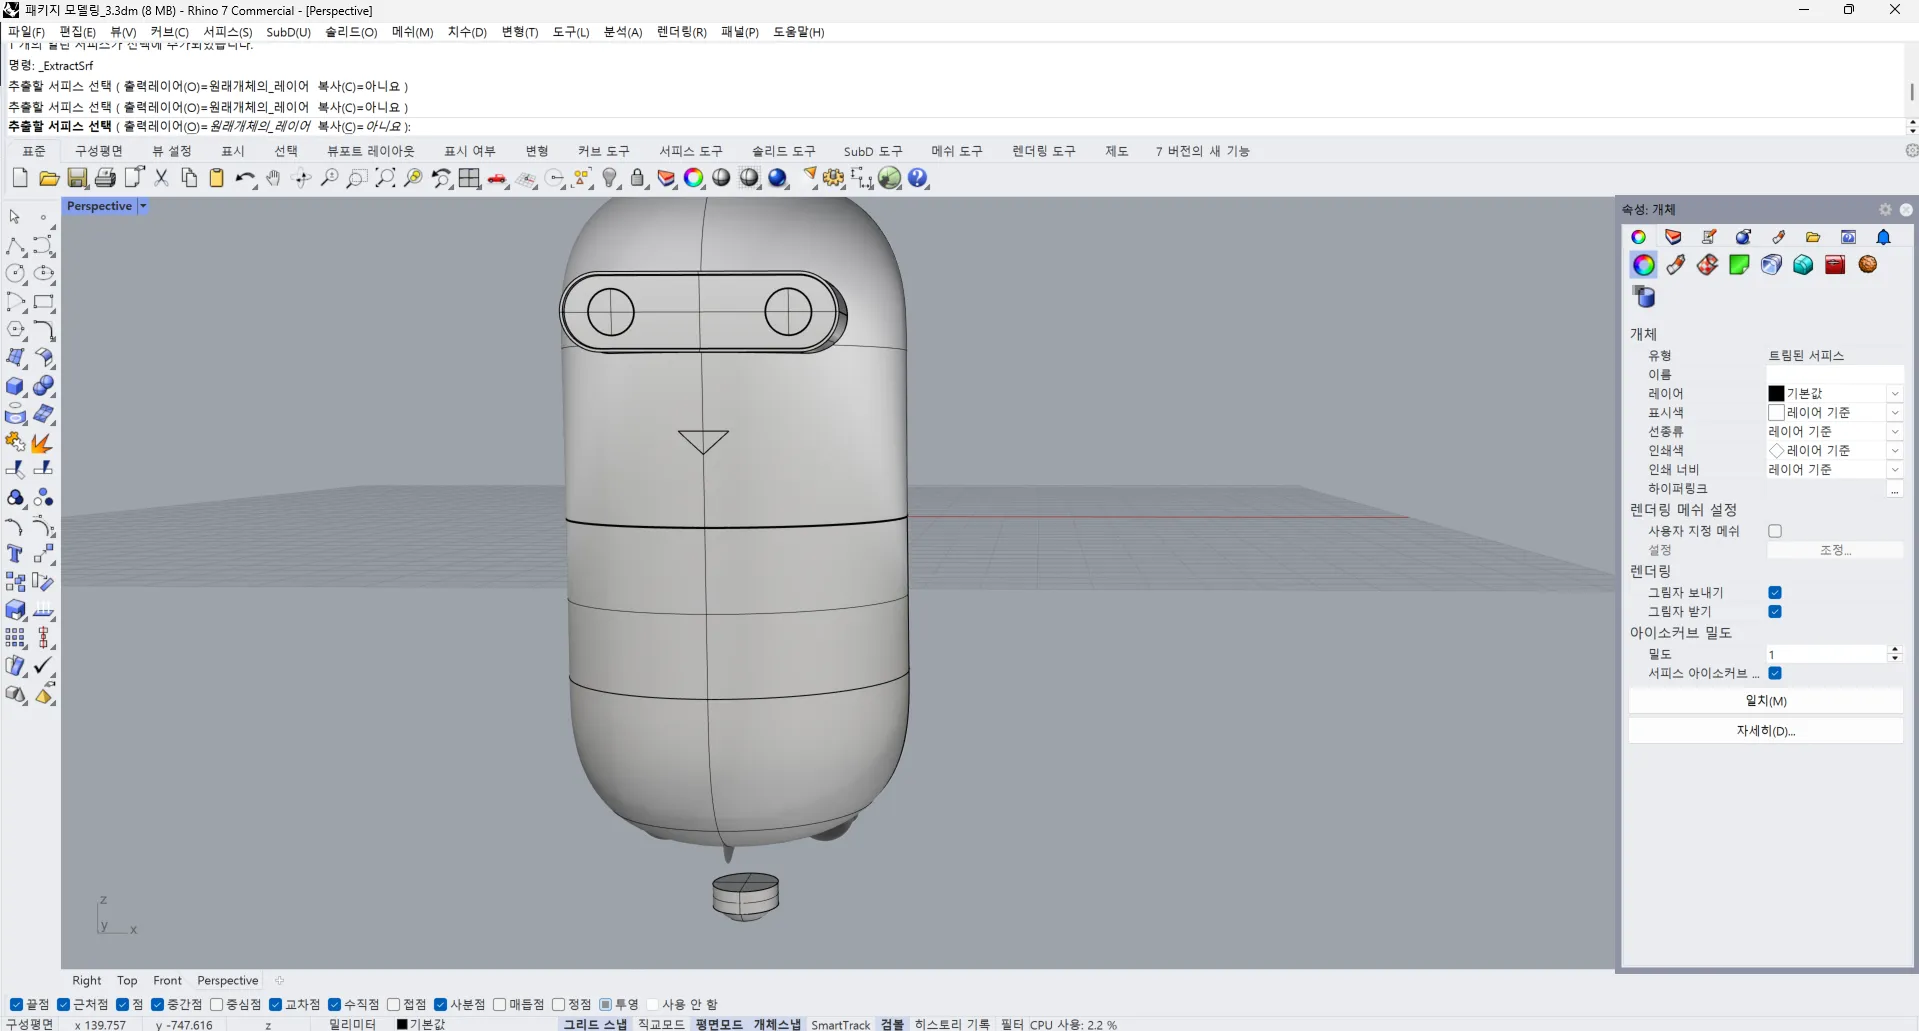1919x1031 pixels.
Task: Select the green Decals icon in properties
Action: [x=1739, y=265]
